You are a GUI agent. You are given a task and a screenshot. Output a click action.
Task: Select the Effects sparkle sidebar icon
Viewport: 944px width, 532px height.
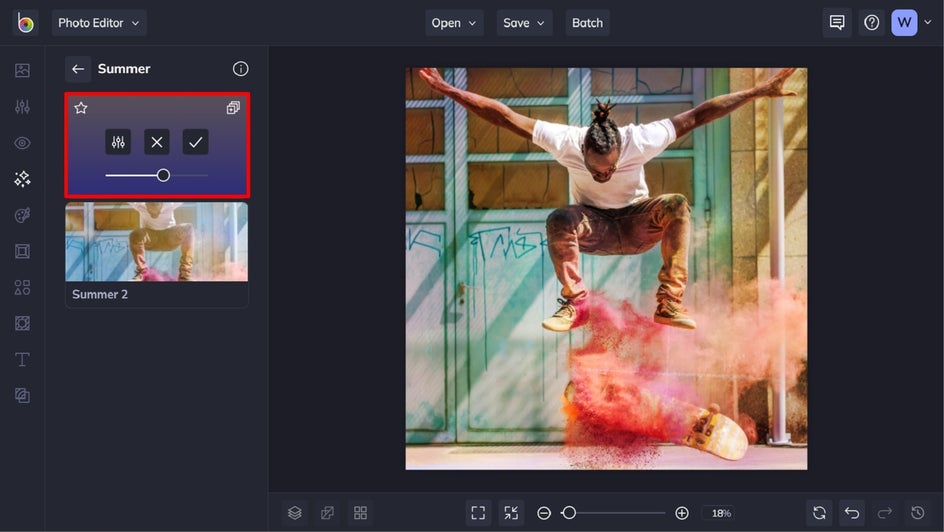(x=22, y=179)
